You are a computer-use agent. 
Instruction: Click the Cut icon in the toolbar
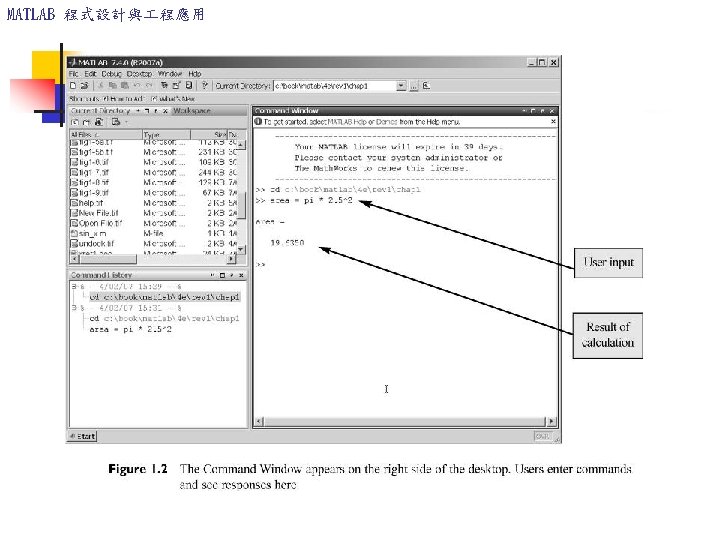tap(101, 85)
